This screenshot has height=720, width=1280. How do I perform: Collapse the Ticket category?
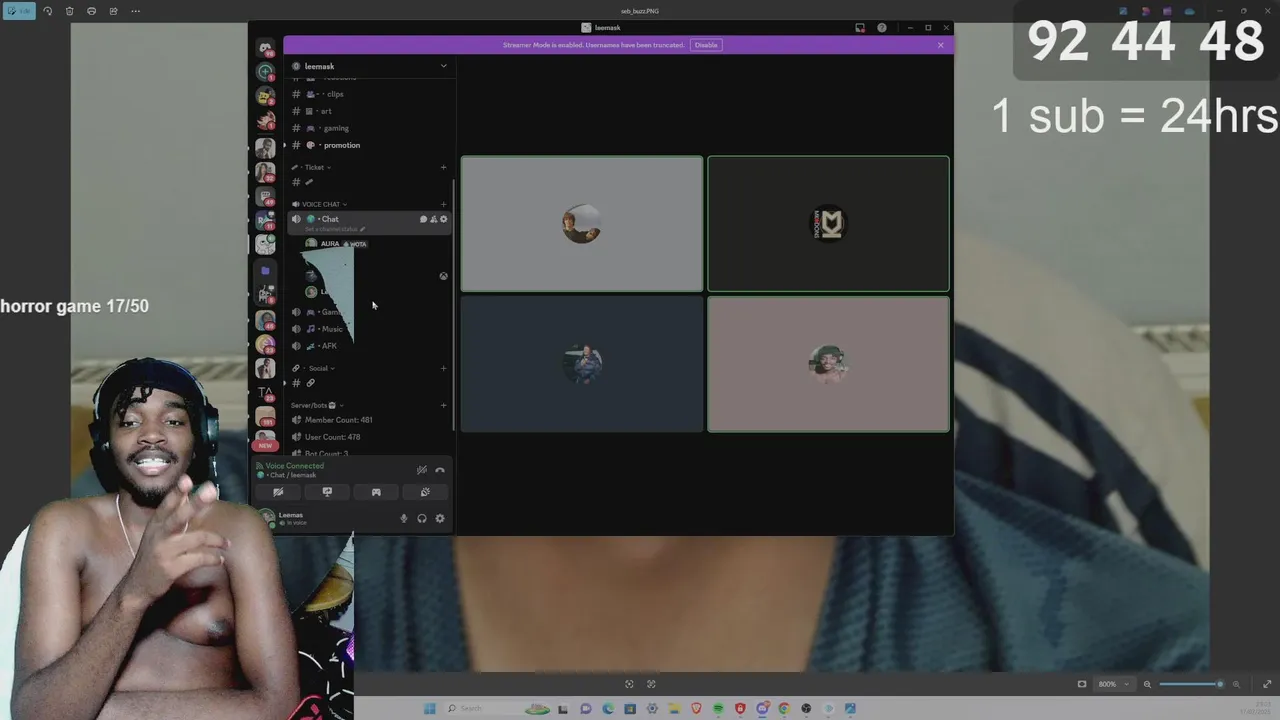(x=313, y=167)
